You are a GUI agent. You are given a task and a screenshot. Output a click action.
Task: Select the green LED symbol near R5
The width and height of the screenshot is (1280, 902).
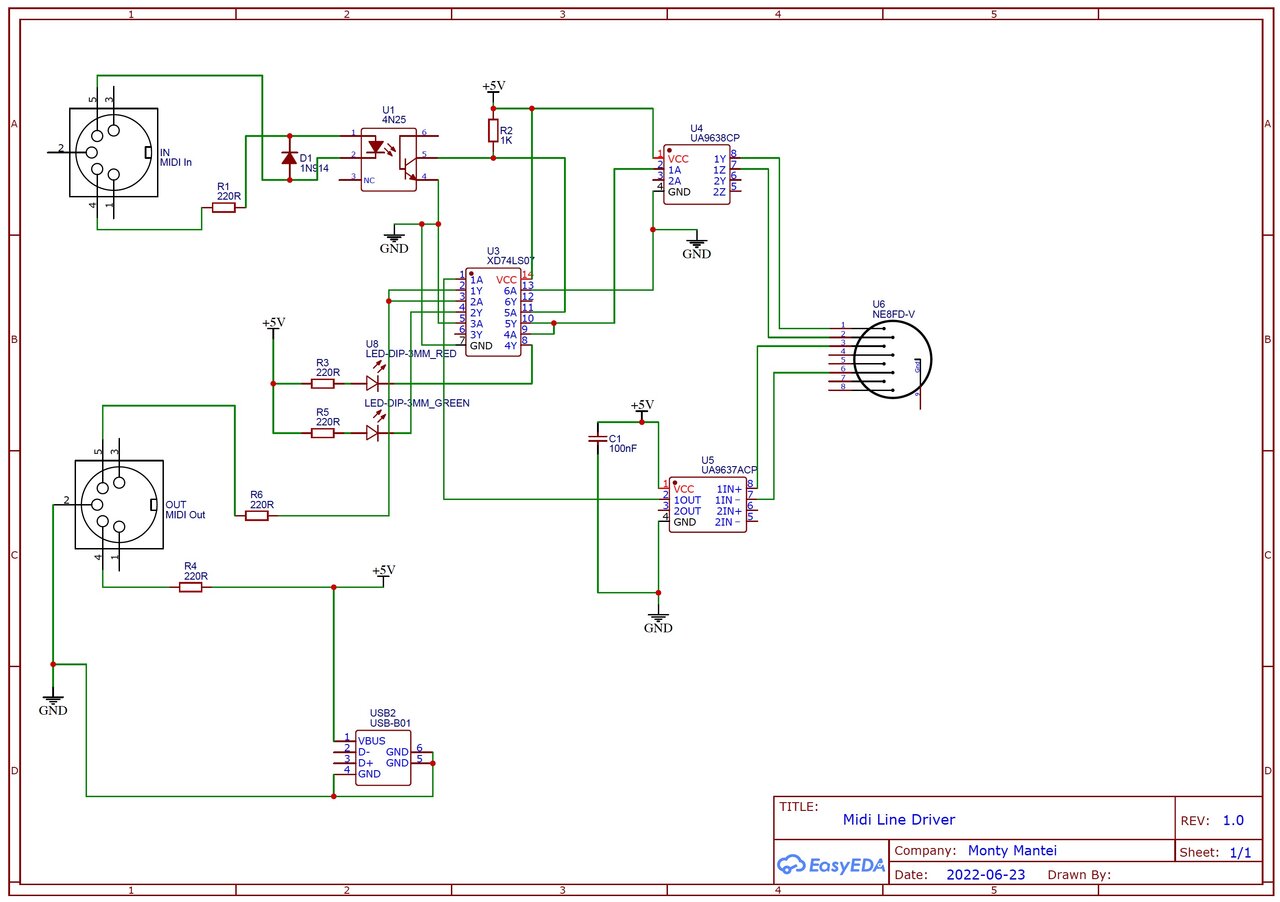(x=373, y=432)
